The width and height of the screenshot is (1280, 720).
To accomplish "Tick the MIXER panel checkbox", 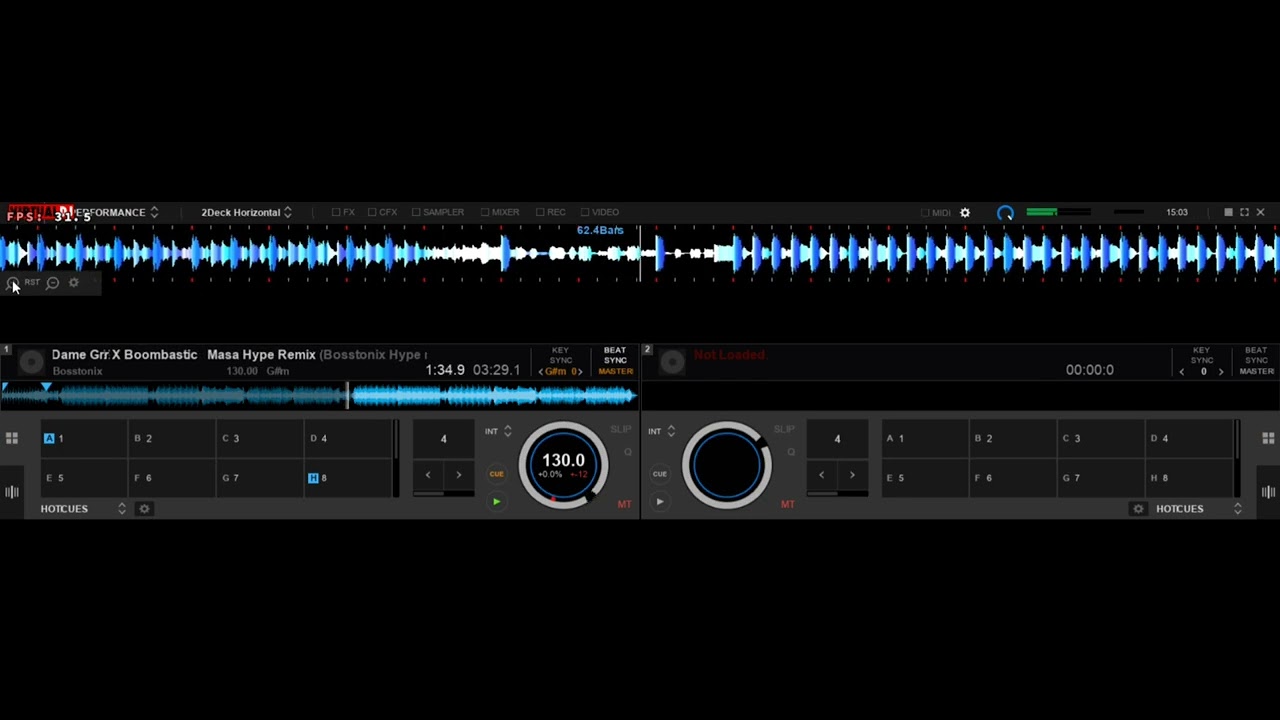I will [x=500, y=212].
